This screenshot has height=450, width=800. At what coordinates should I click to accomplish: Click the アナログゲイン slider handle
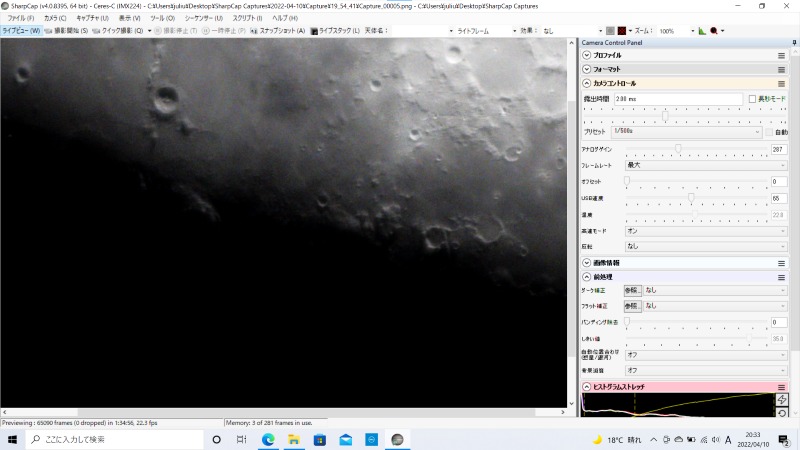[678, 149]
